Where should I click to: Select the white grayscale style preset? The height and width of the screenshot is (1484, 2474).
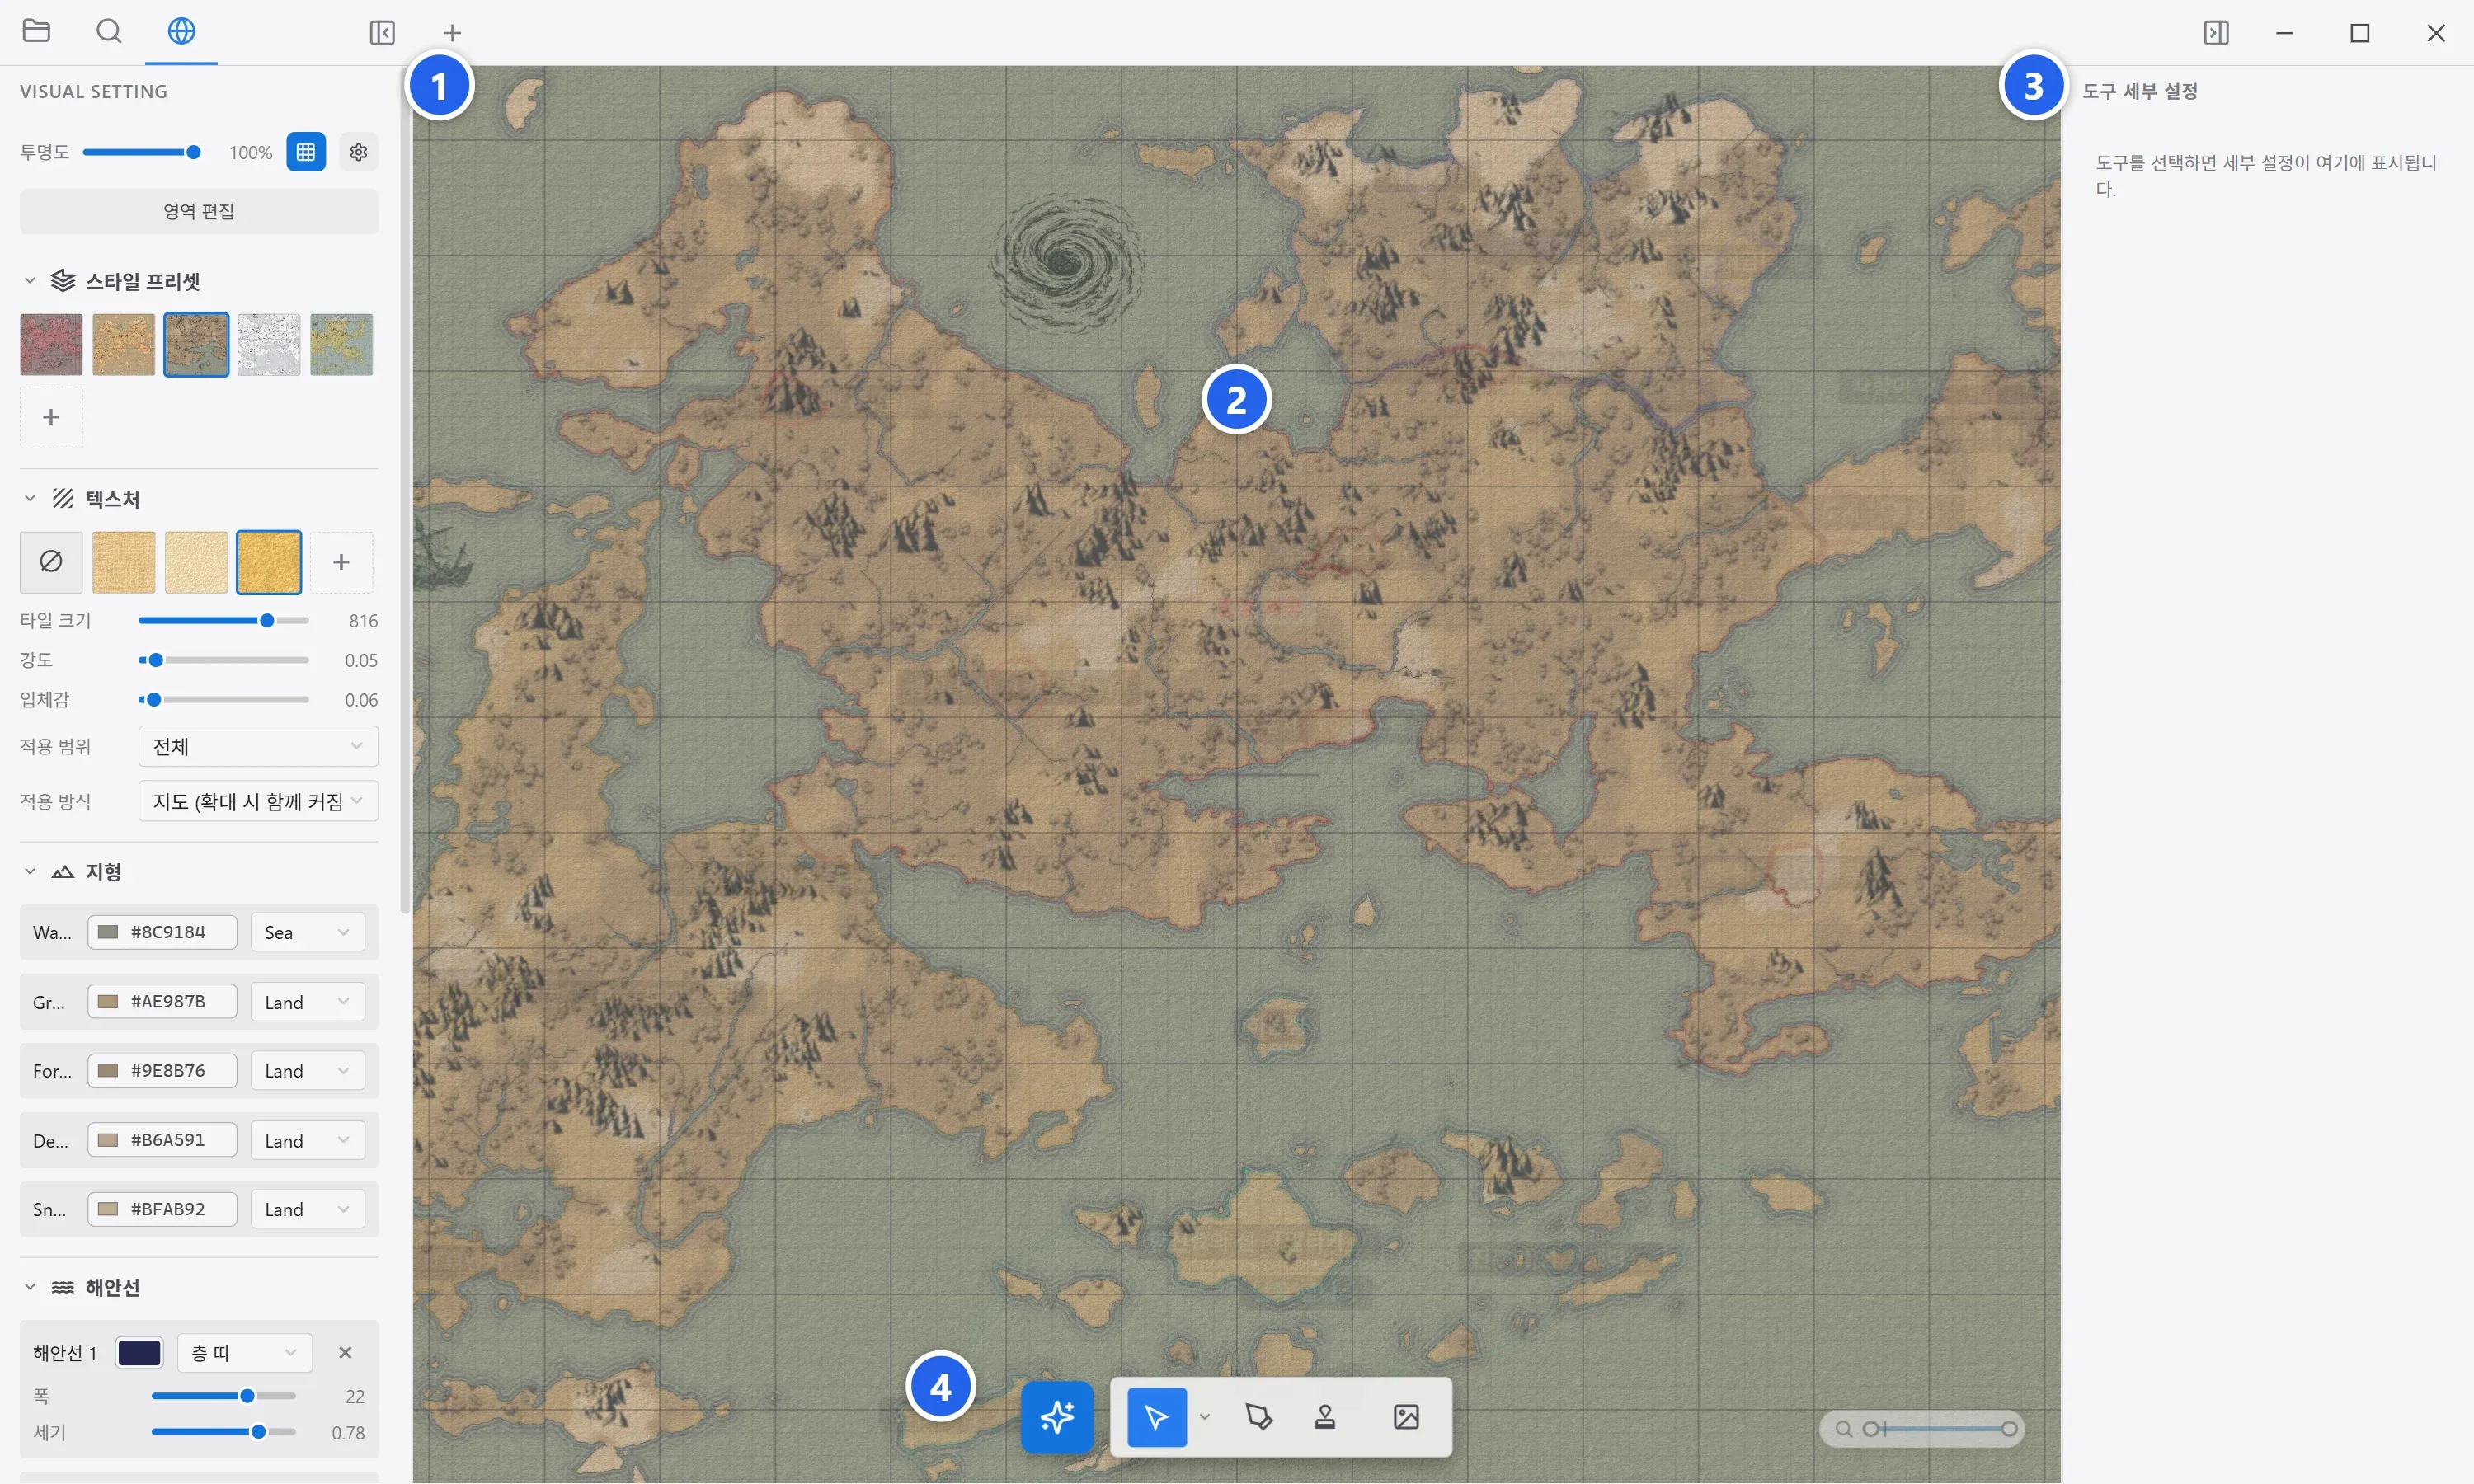click(x=269, y=345)
